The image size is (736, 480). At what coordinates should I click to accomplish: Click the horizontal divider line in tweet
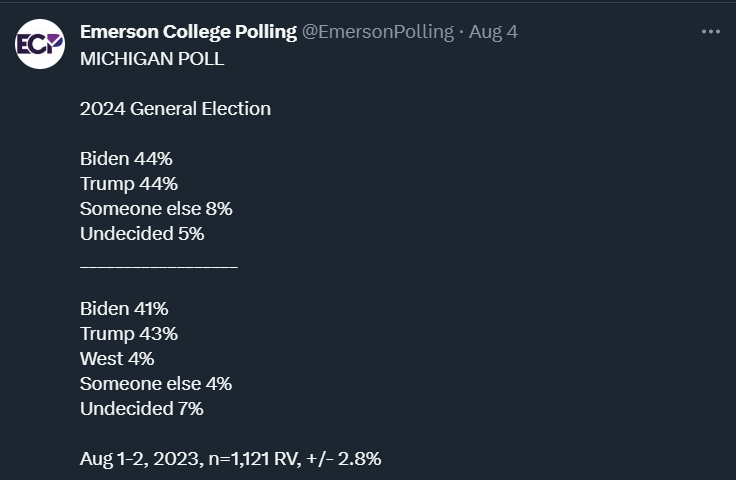[x=159, y=267]
